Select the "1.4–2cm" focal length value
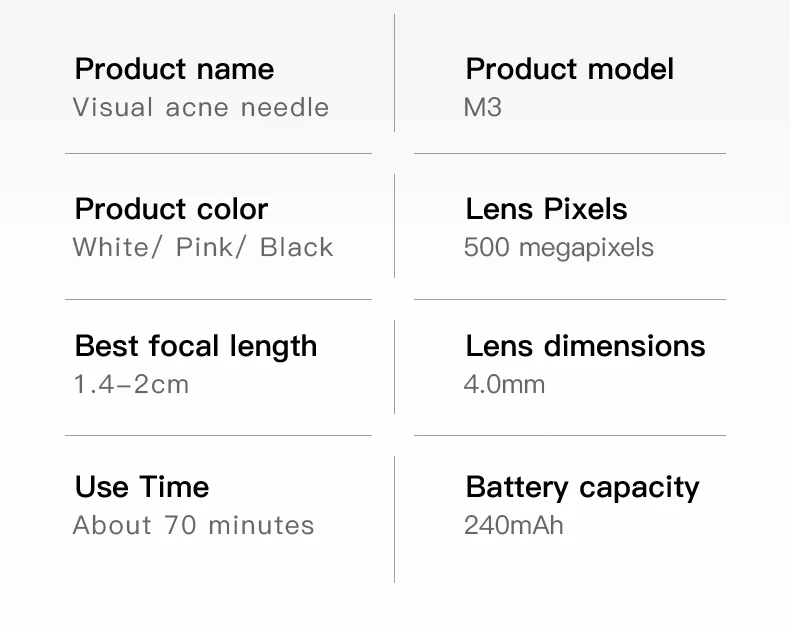The width and height of the screenshot is (790, 631). tap(131, 384)
